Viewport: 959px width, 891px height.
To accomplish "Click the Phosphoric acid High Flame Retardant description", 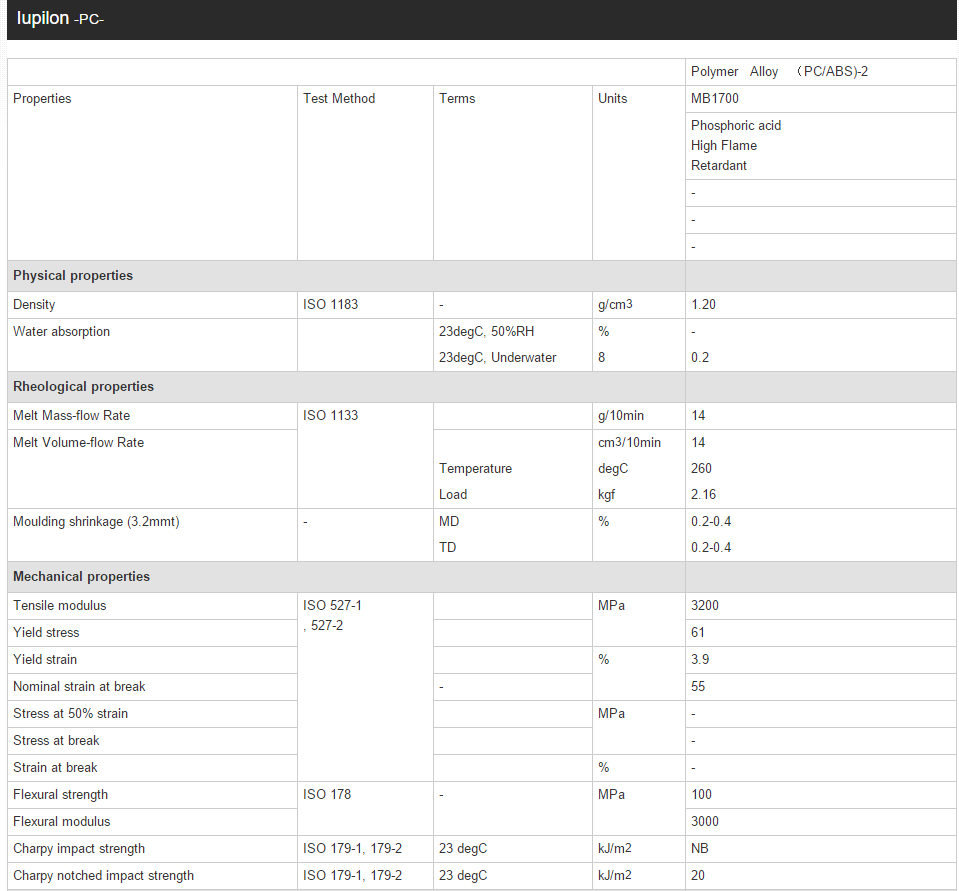I will pyautogui.click(x=735, y=145).
